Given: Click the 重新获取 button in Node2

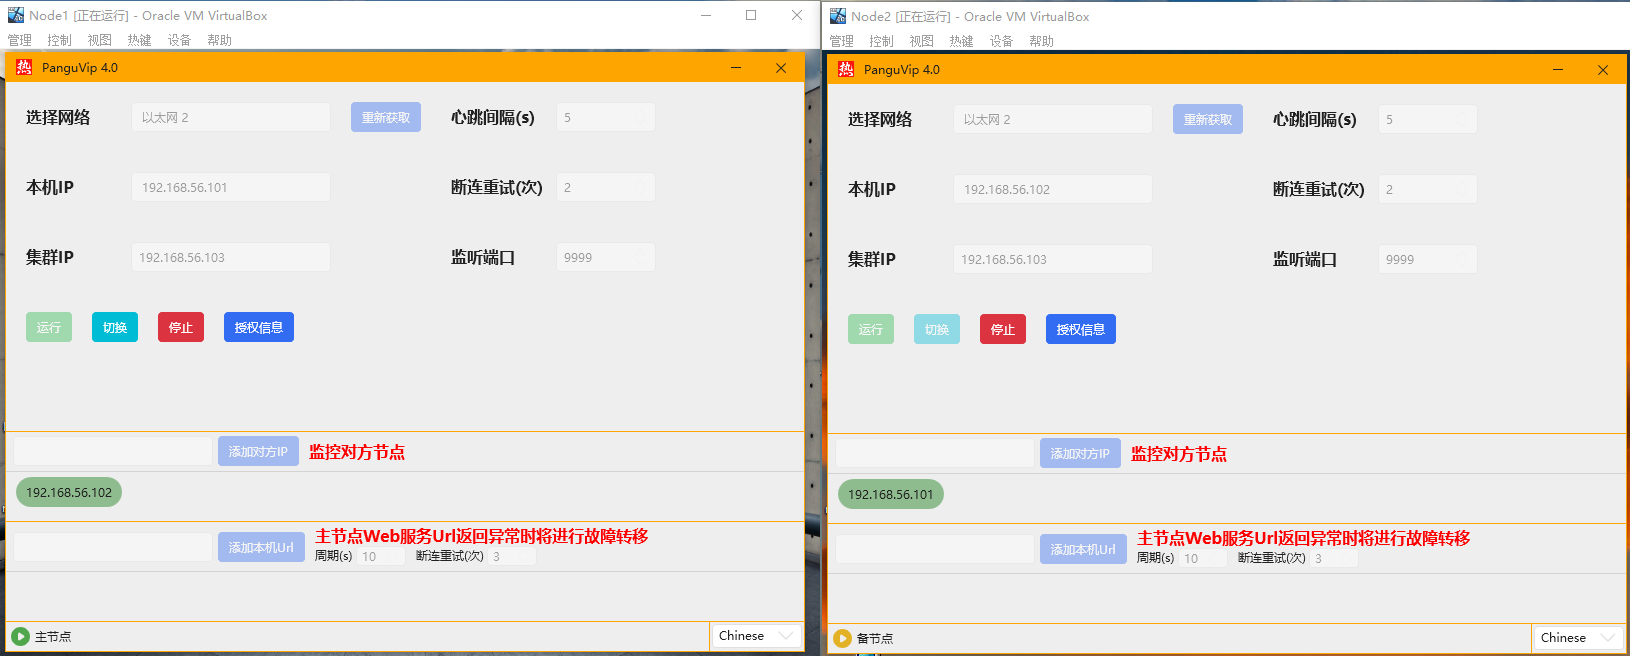Looking at the screenshot, I should click(1208, 119).
